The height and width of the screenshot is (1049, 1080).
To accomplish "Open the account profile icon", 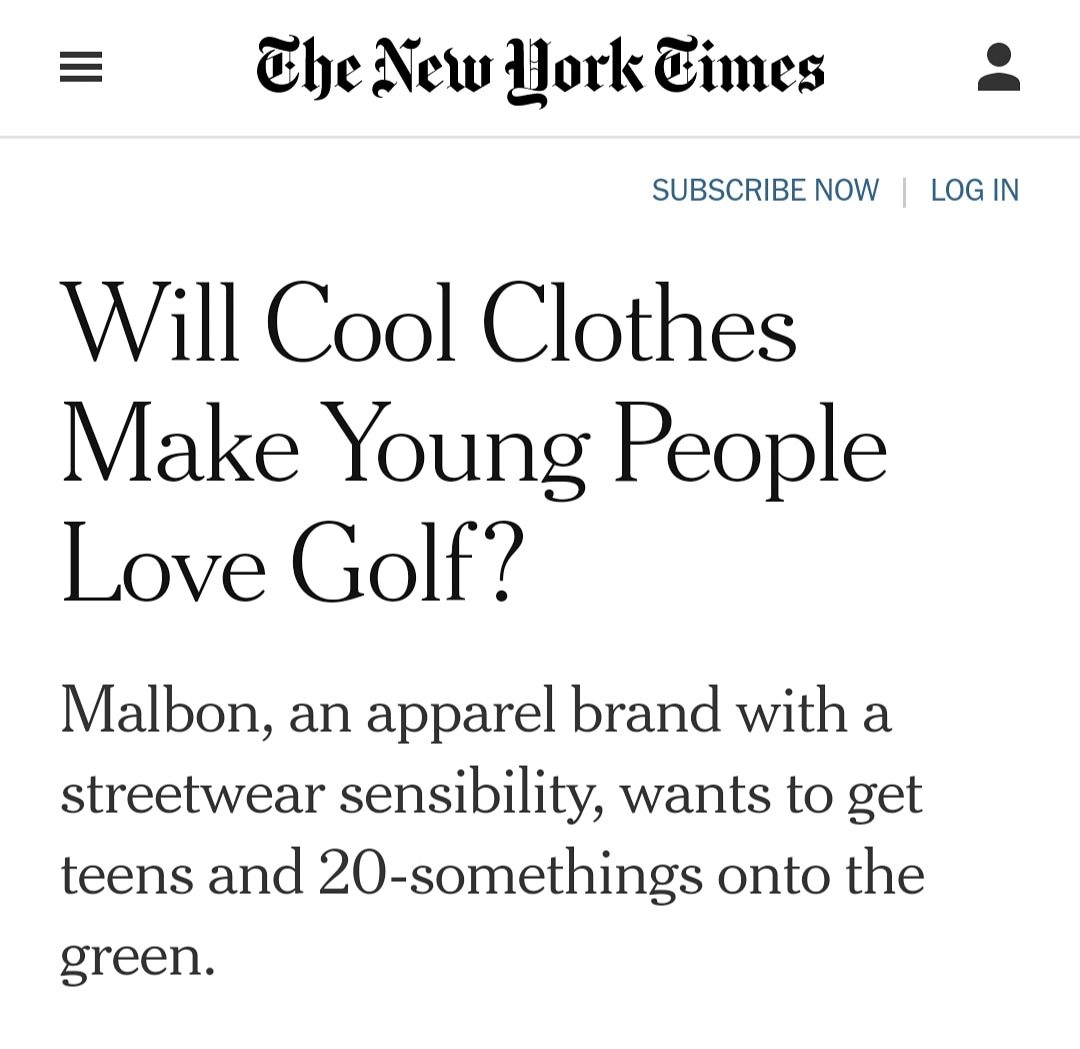I will point(998,68).
